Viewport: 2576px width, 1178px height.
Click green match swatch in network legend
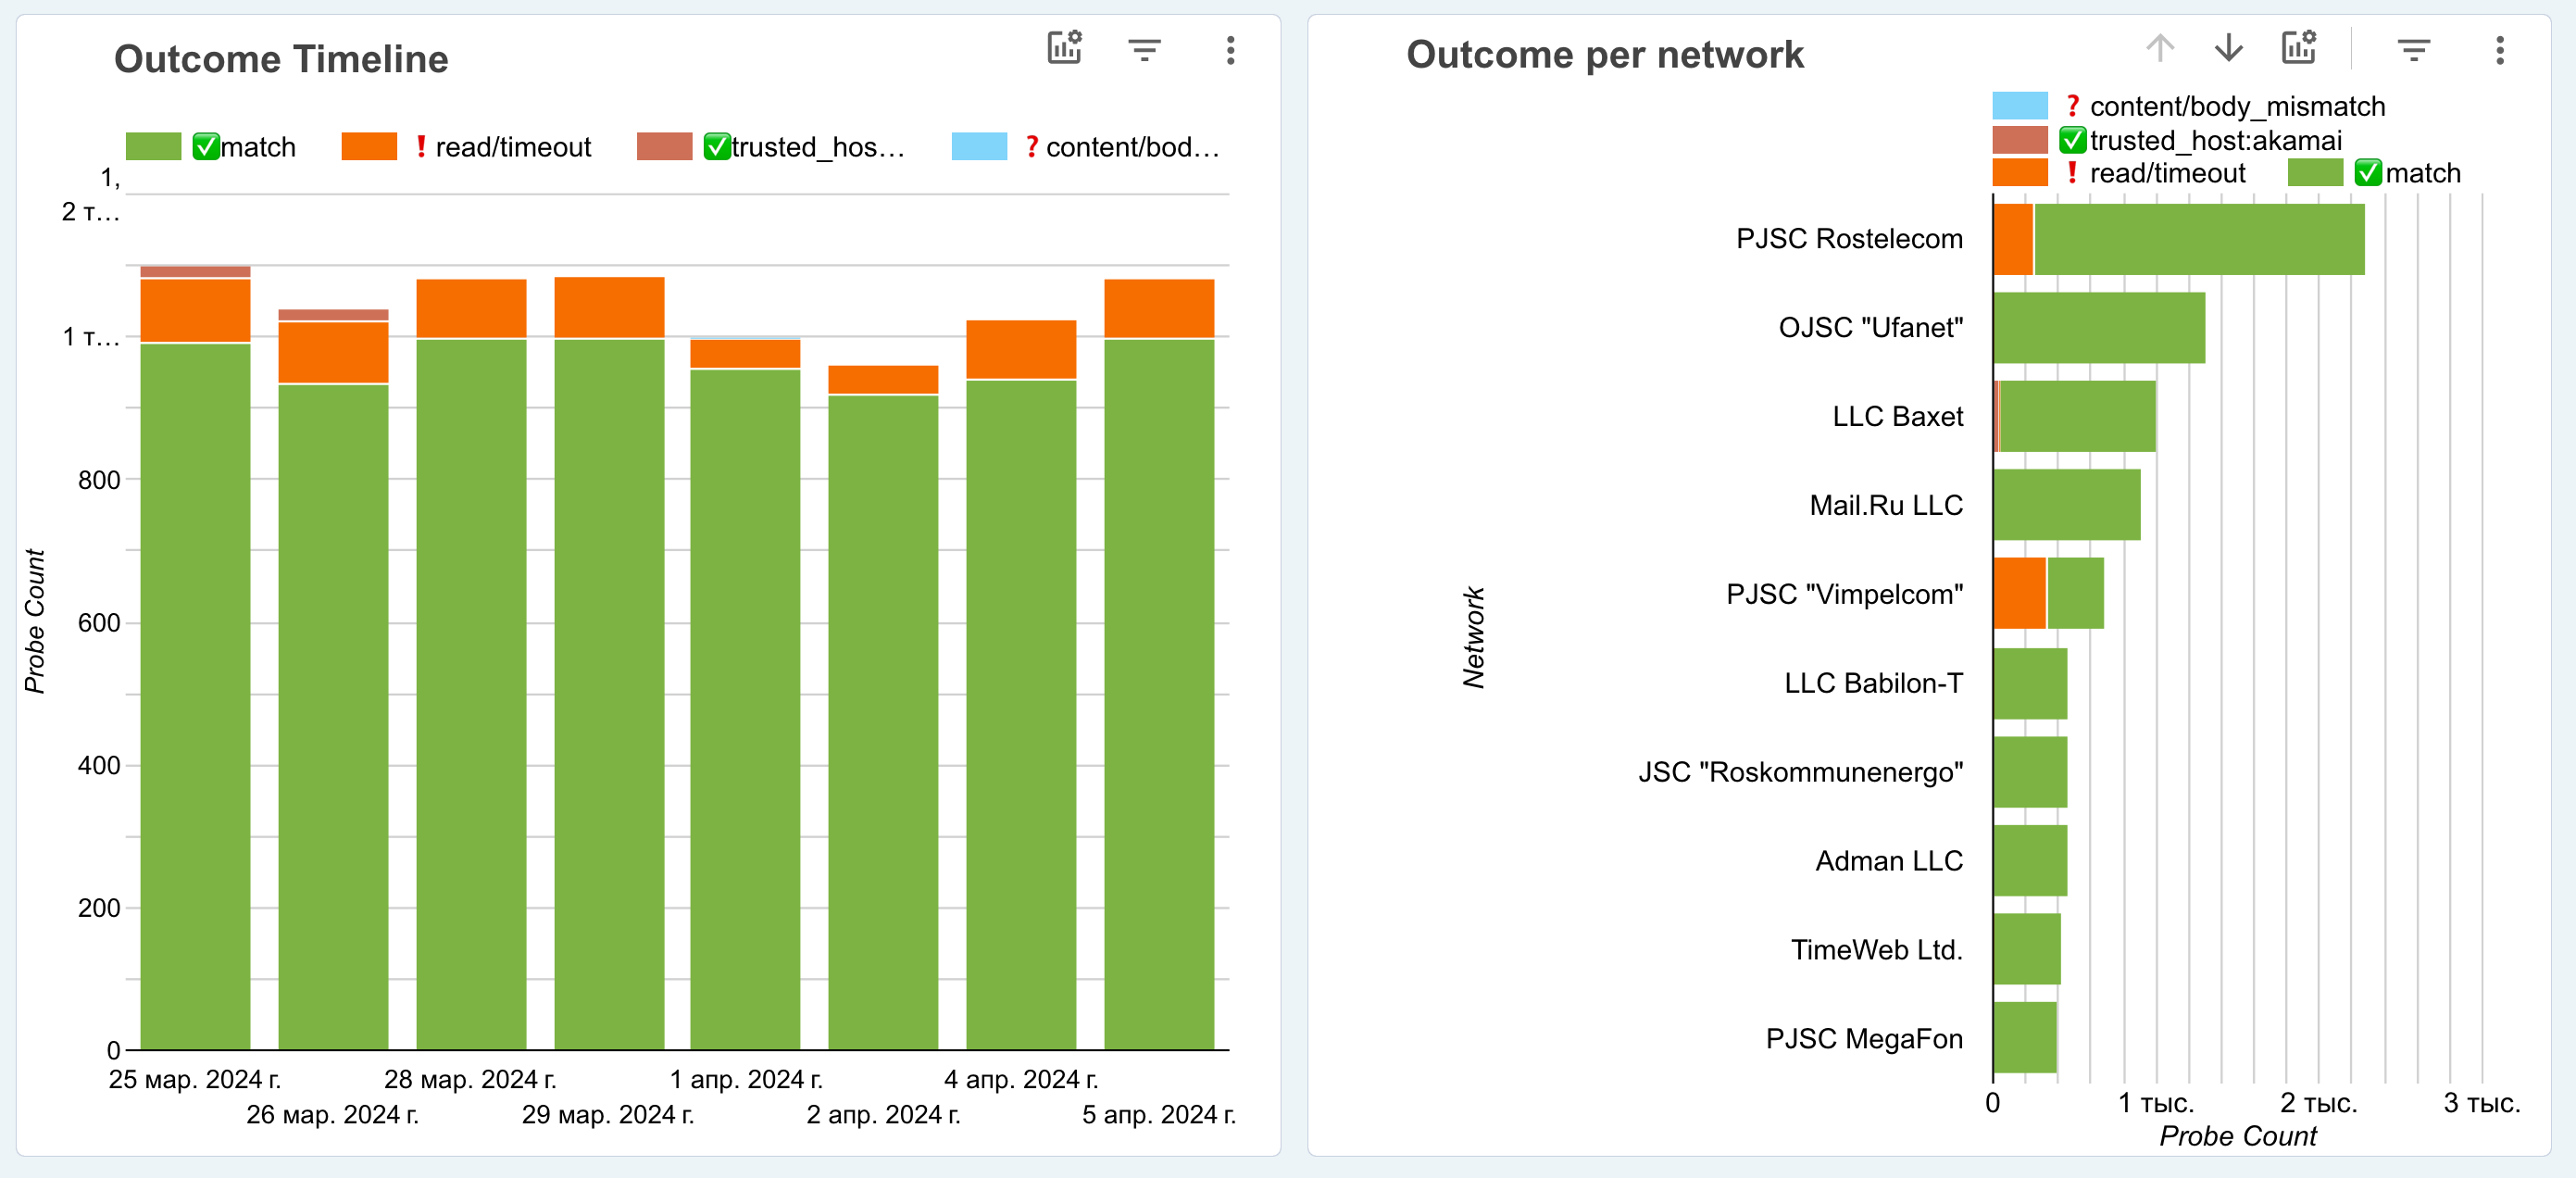pyautogui.click(x=2315, y=173)
